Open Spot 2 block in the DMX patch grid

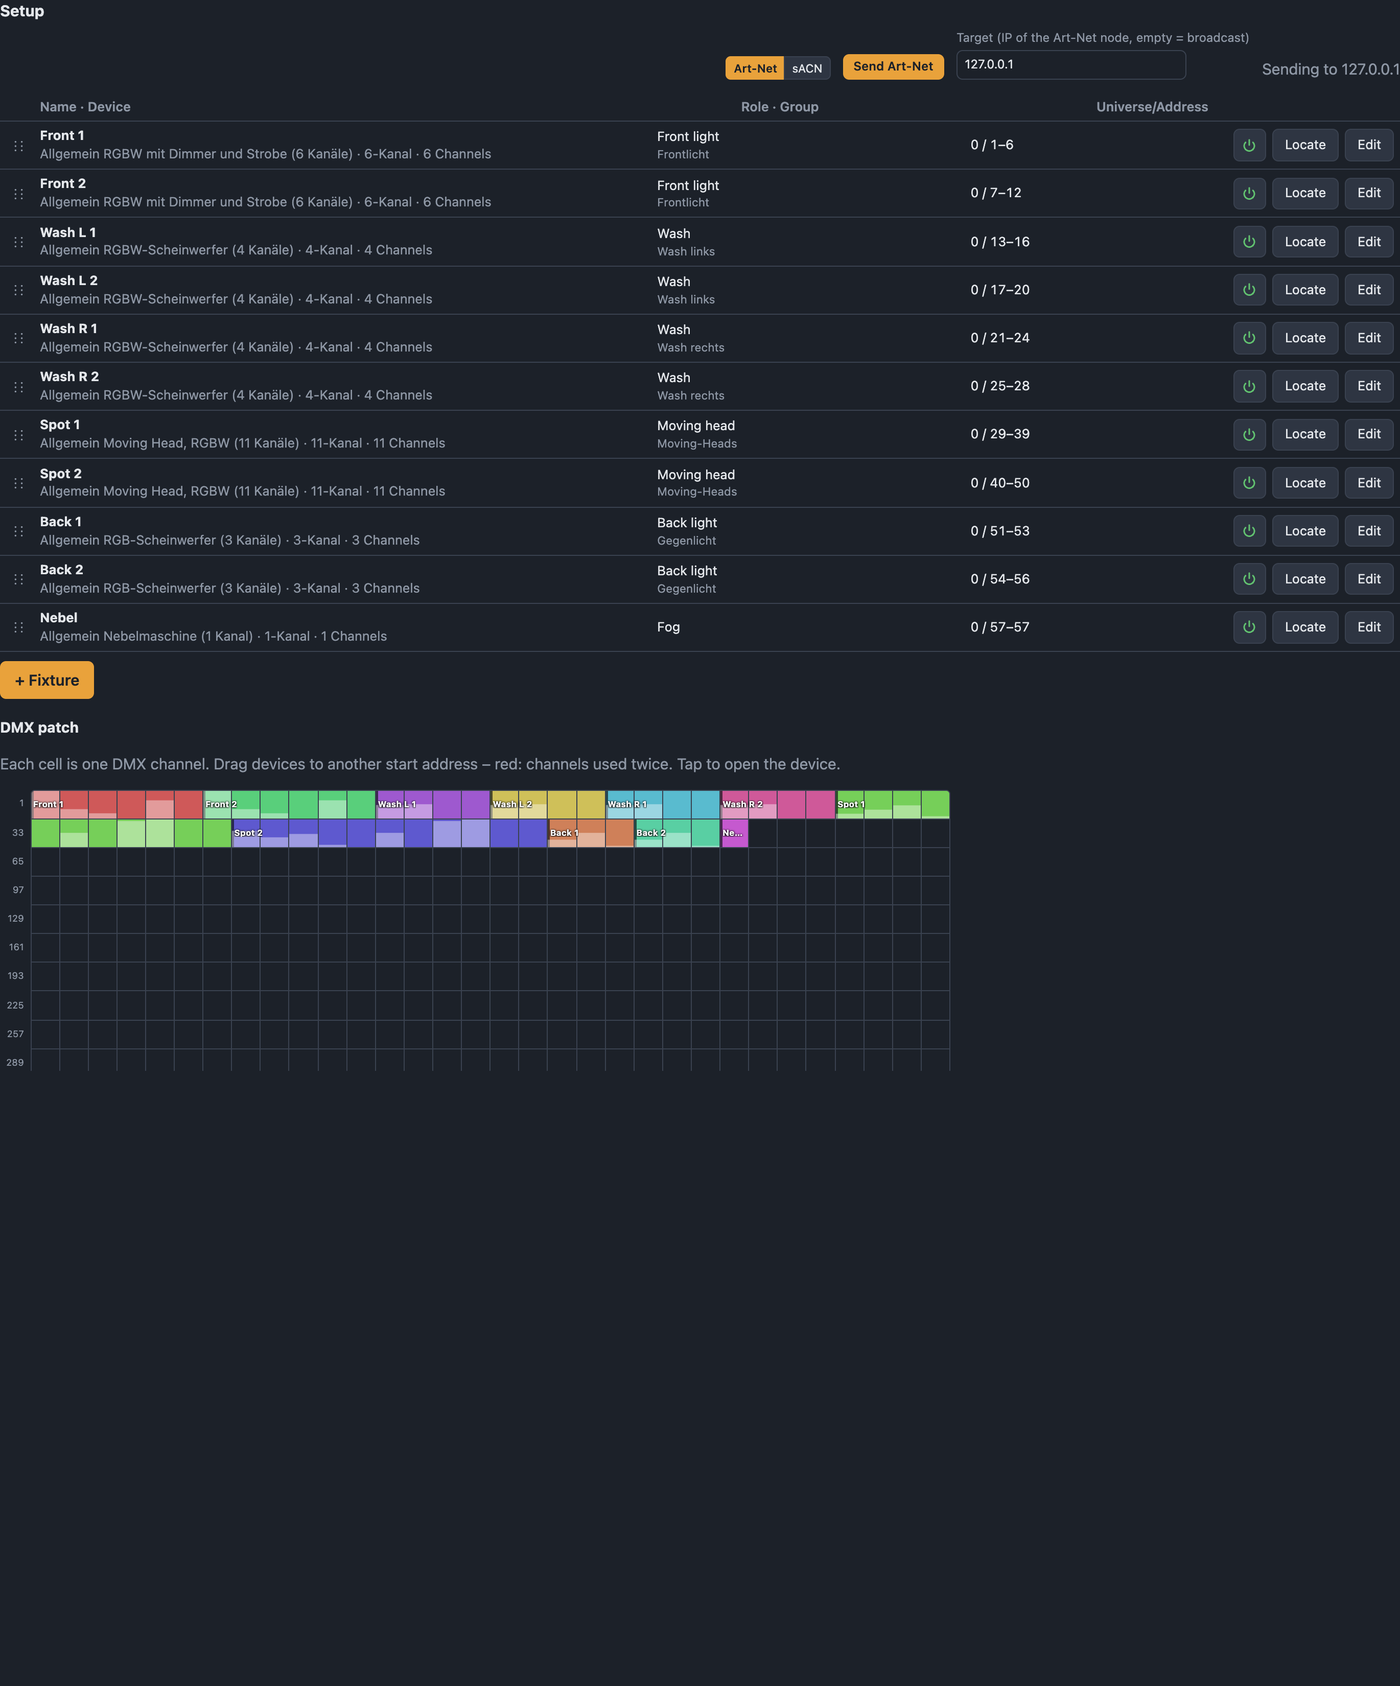tap(390, 833)
